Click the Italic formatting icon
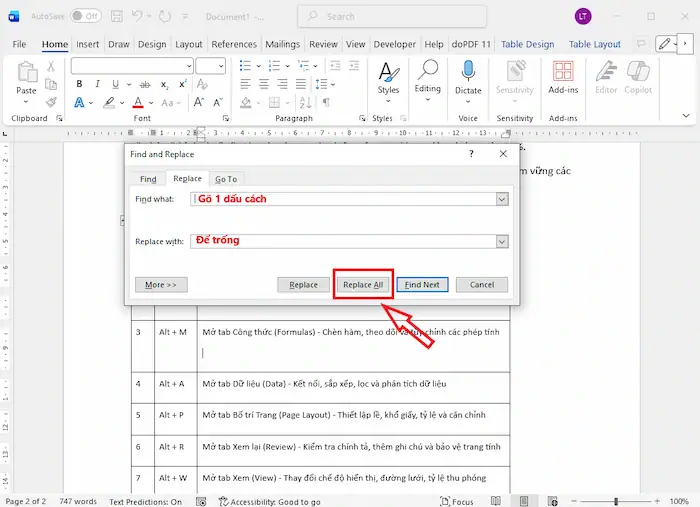Viewport: 700px width, 507px height. 97,84
